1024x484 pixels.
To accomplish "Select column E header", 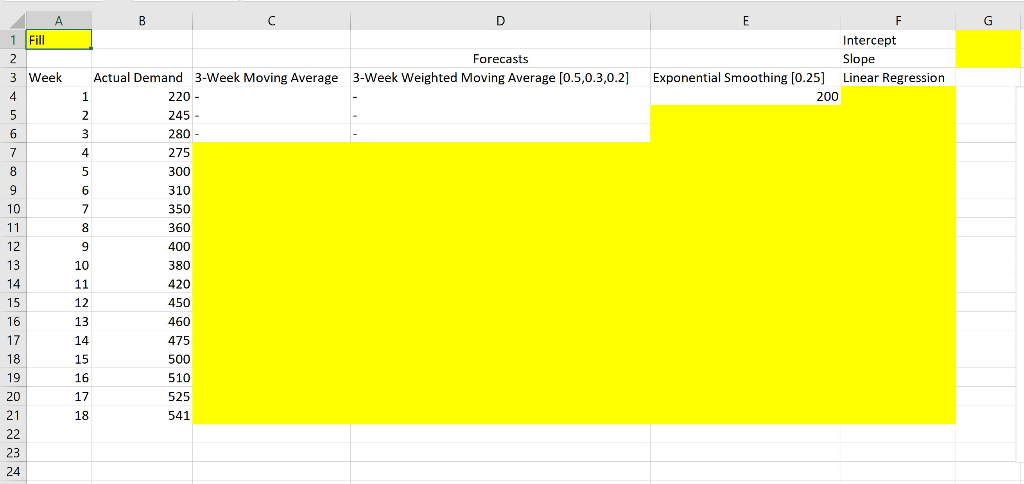I will coord(746,21).
